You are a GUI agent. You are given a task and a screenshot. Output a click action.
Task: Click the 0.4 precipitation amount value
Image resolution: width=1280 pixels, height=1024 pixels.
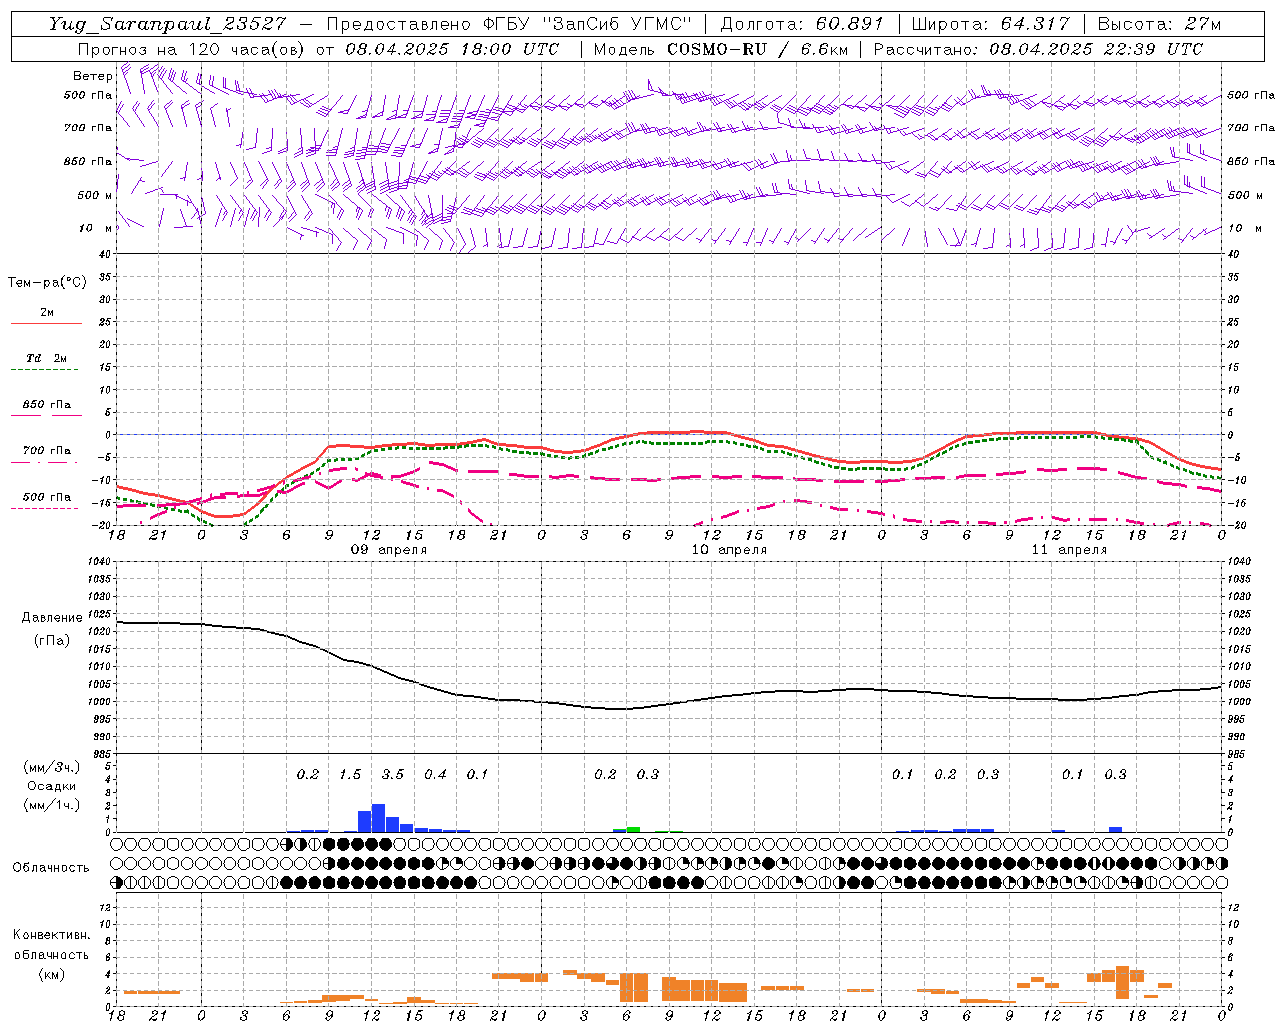(435, 774)
